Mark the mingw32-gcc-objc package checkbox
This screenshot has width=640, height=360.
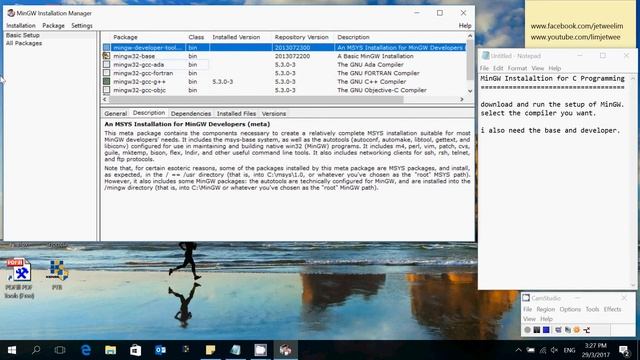(x=107, y=90)
